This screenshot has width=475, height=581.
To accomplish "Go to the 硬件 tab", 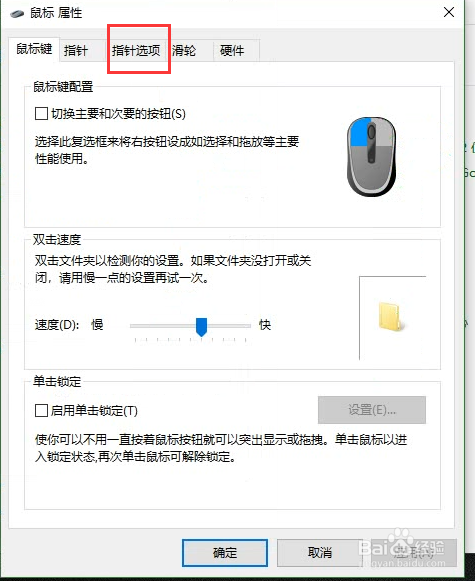I will coord(232,50).
